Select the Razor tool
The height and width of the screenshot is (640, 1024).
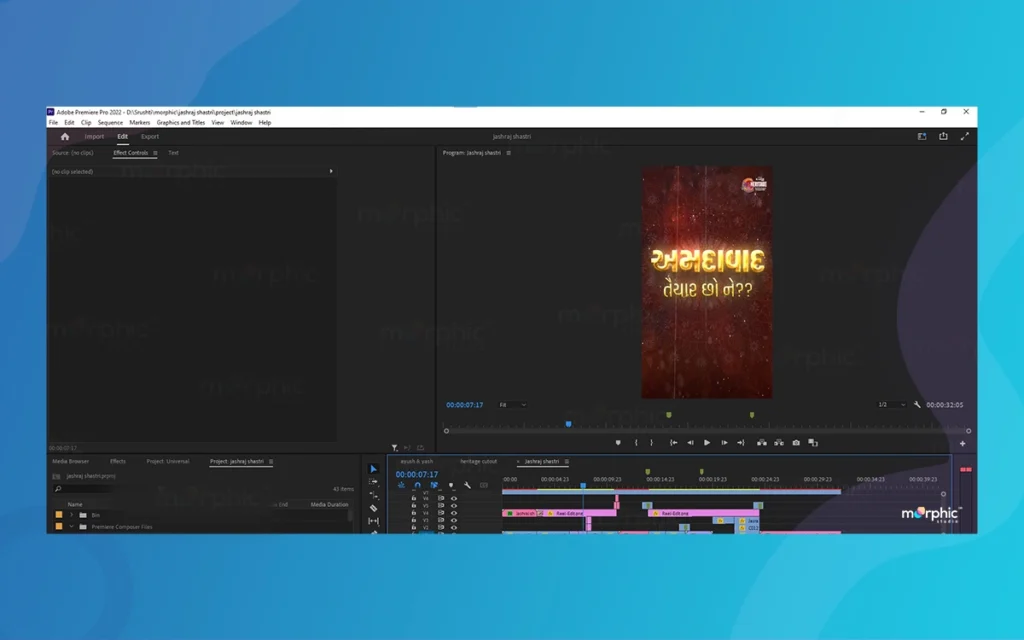click(373, 508)
